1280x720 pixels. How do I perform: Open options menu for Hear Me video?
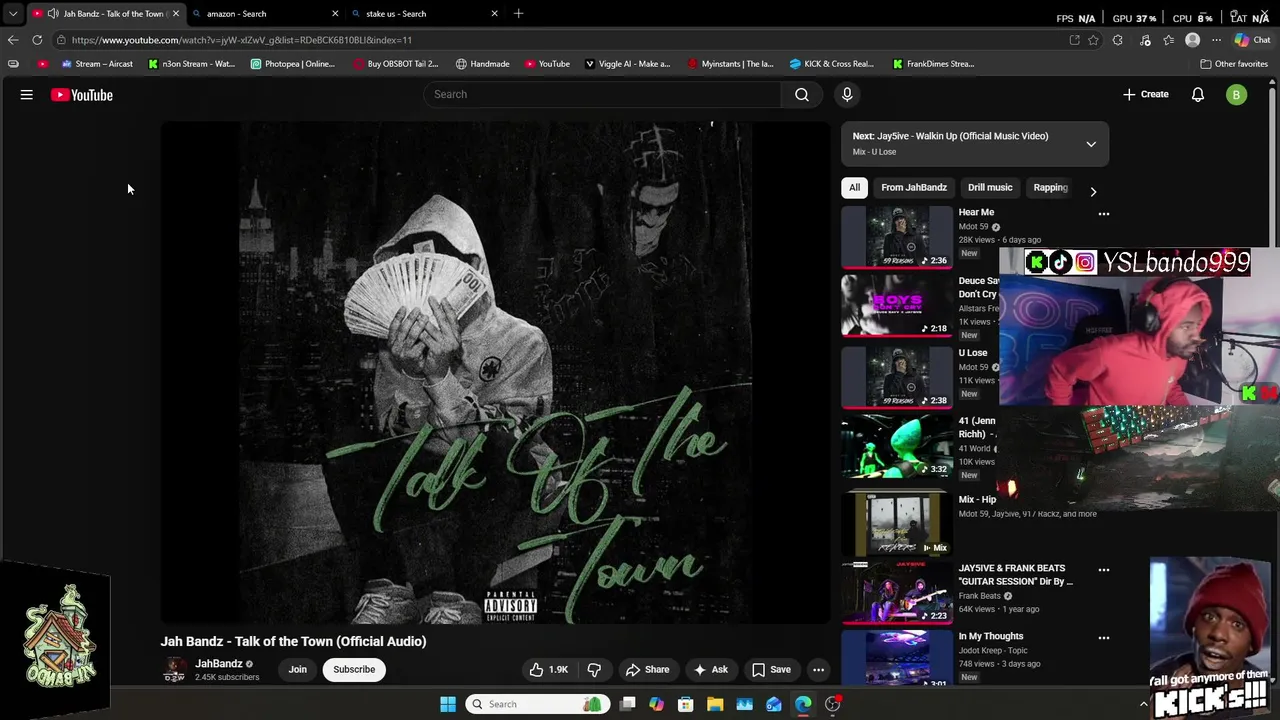1104,213
